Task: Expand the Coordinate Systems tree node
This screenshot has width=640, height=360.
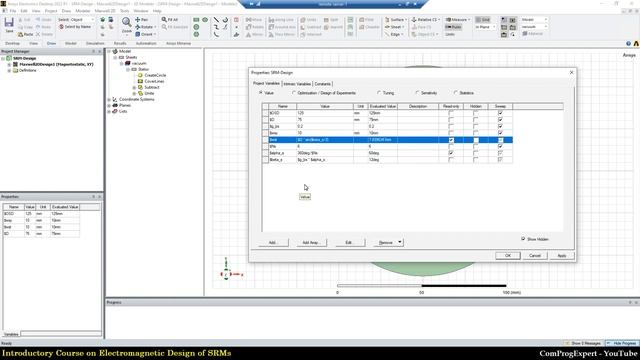Action: coord(109,99)
